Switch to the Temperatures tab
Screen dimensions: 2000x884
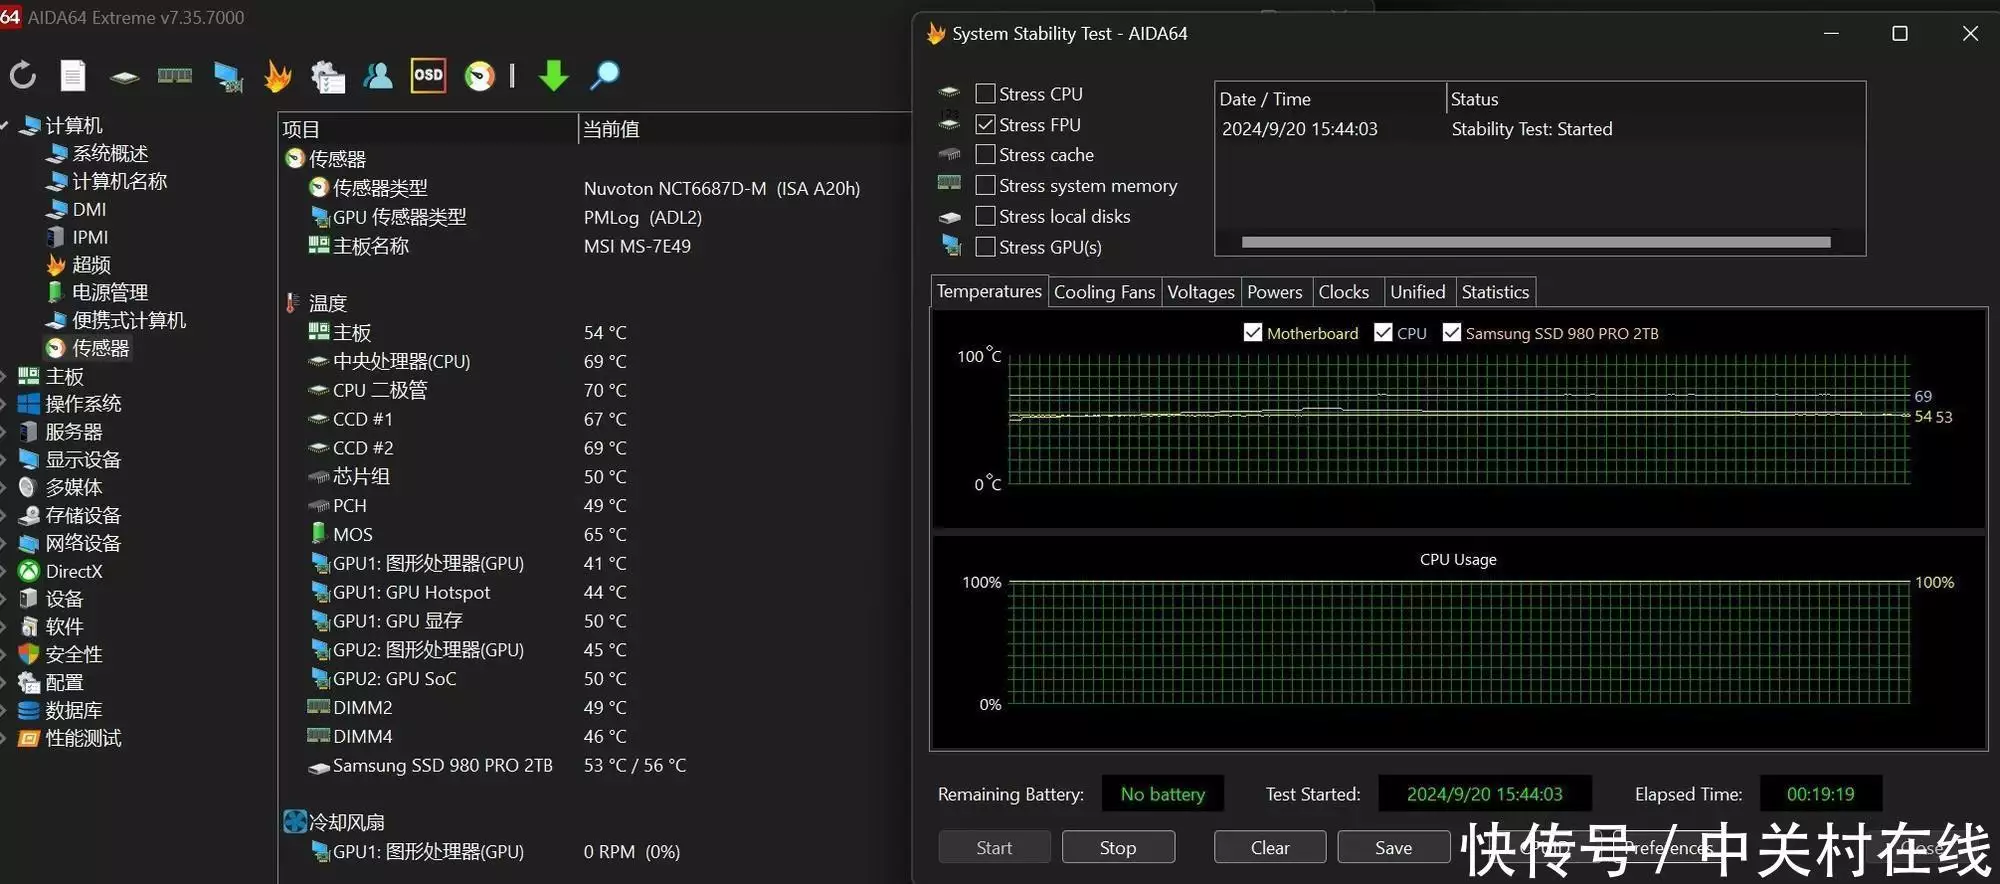pos(989,291)
